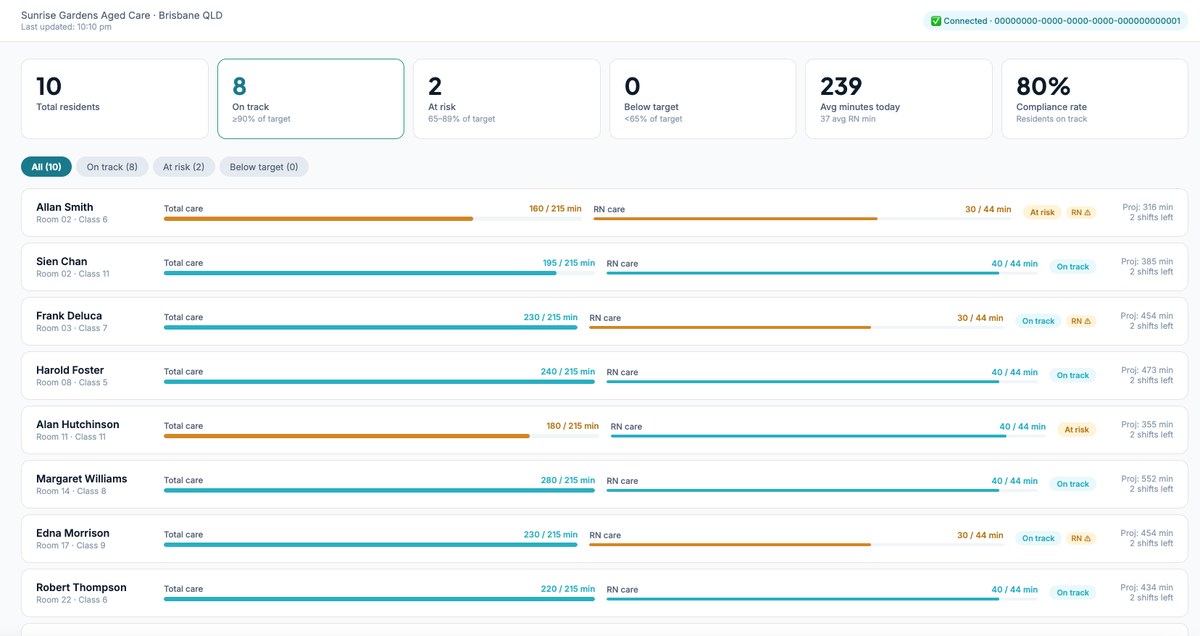The image size is (1200, 636).
Task: Click the RN warning badge for Edna Morrison
Action: 1081,538
